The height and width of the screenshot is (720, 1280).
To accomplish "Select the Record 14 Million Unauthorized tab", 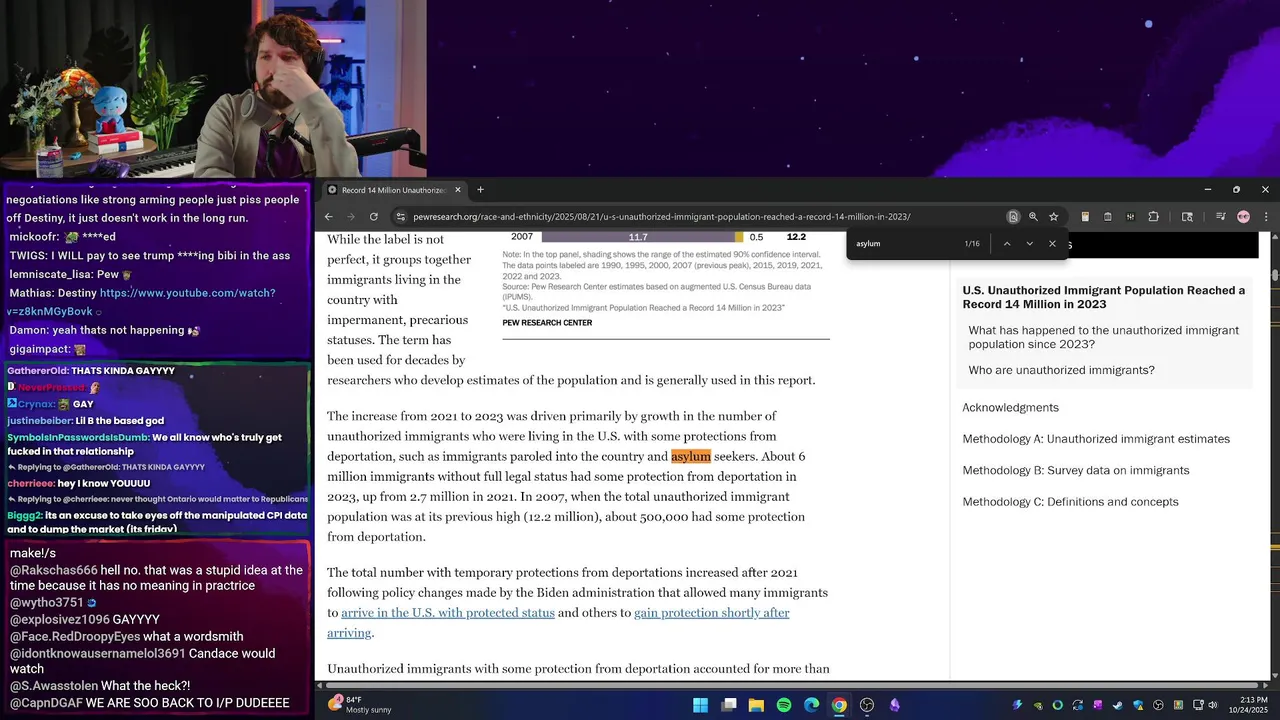I will point(394,190).
